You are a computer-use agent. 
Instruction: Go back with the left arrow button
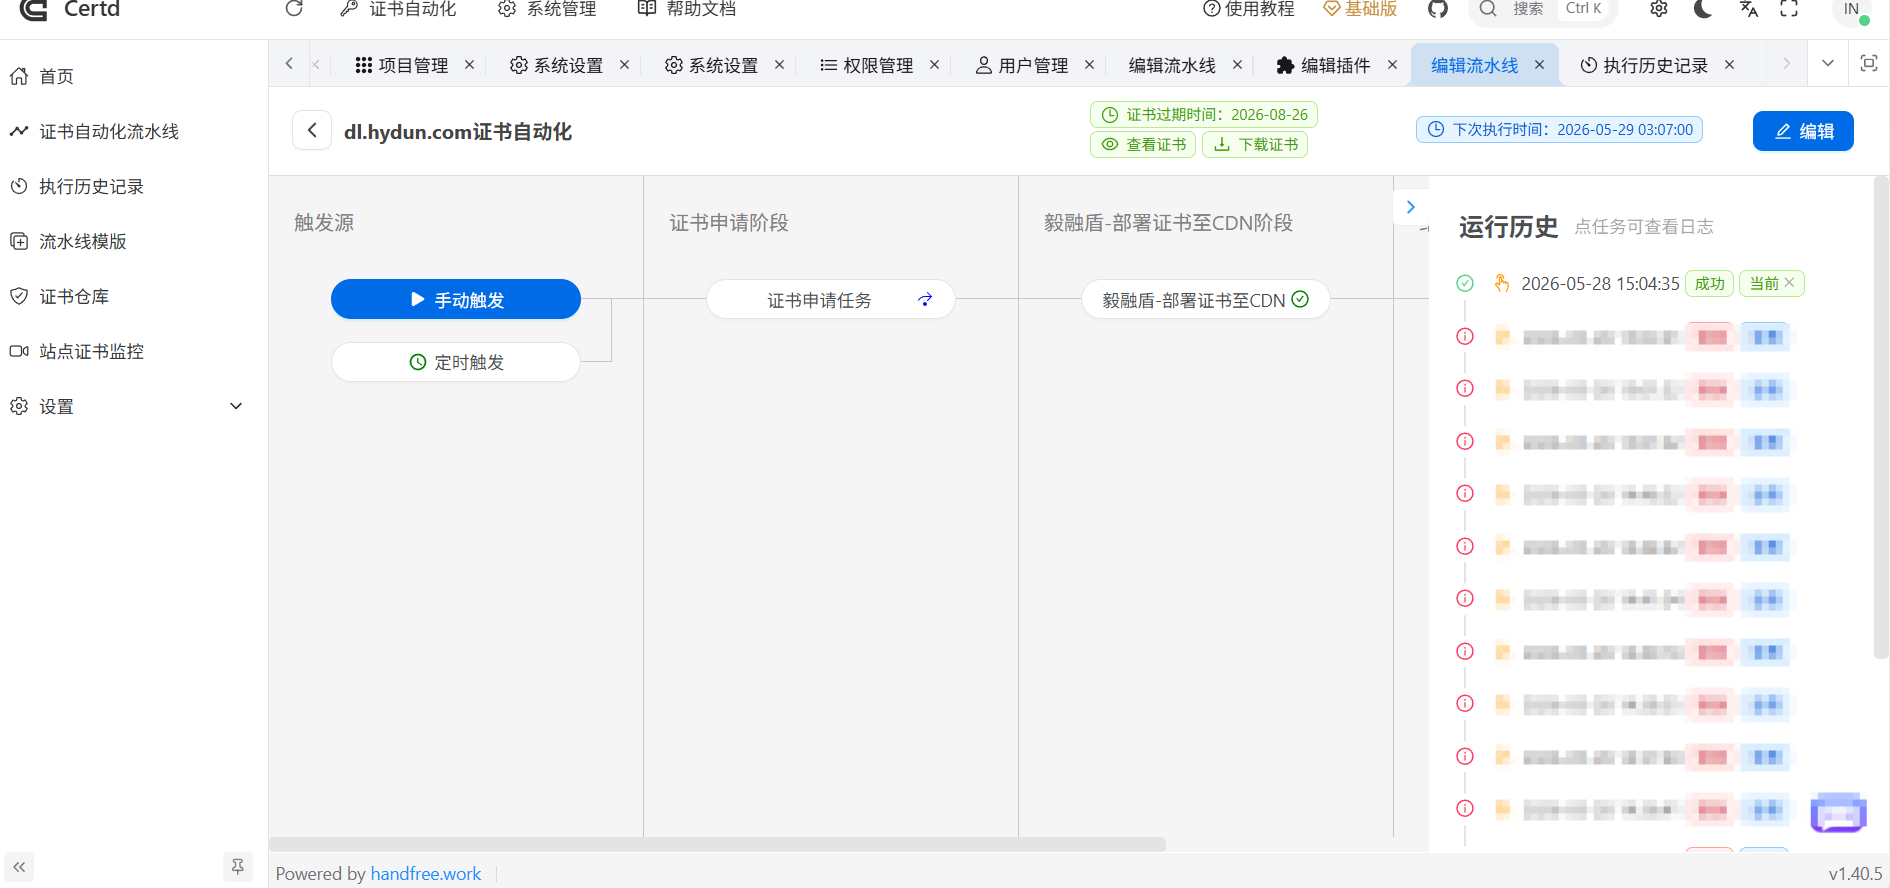pos(312,130)
